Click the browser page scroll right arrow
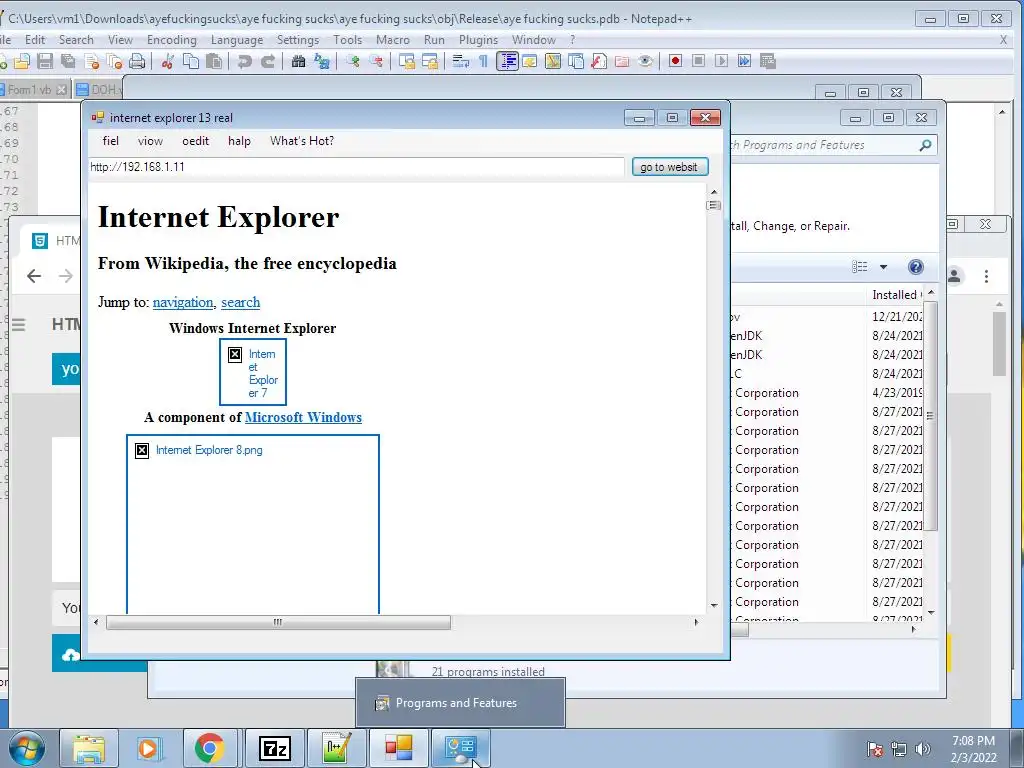Viewport: 1024px width, 768px height. click(x=696, y=622)
